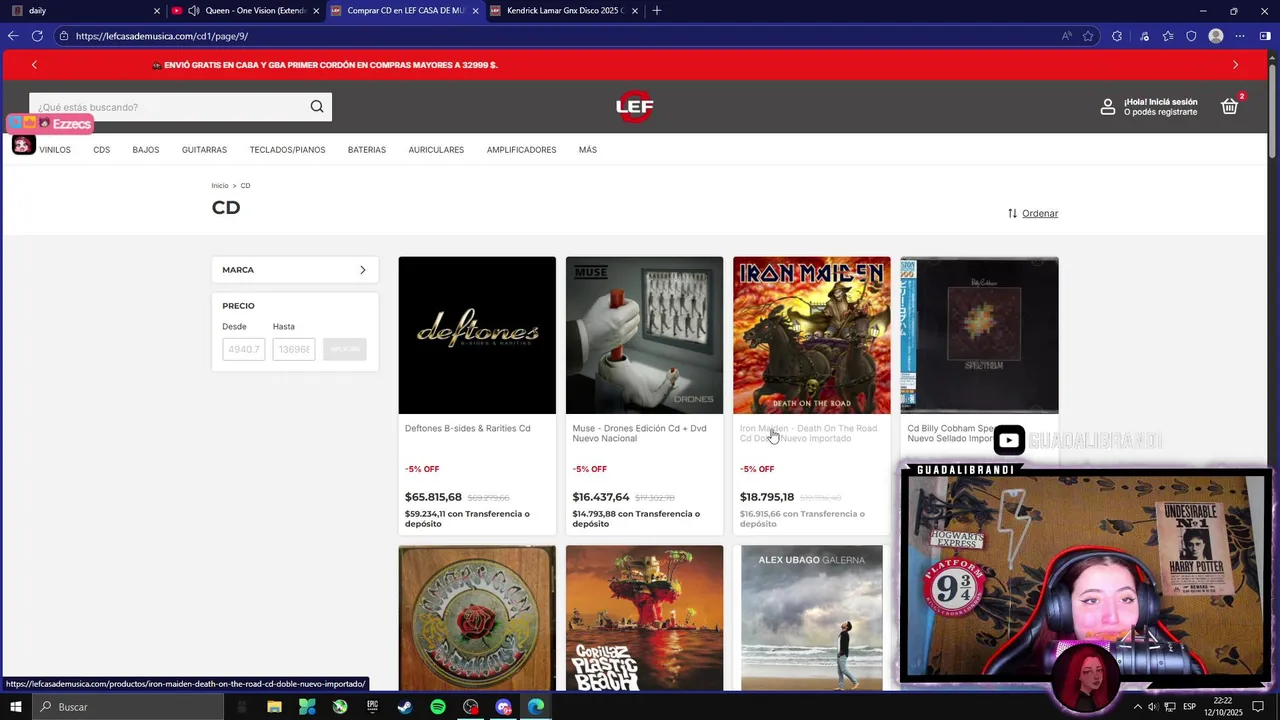The height and width of the screenshot is (720, 1280).
Task: Switch to Queen - One Vision tab
Action: [245, 11]
